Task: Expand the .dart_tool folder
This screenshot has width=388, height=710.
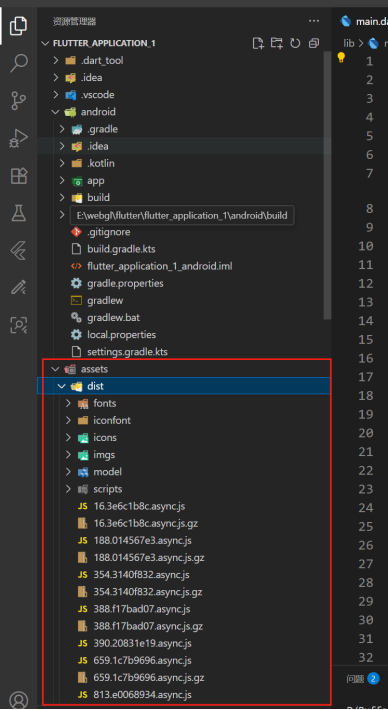Action: (x=56, y=60)
